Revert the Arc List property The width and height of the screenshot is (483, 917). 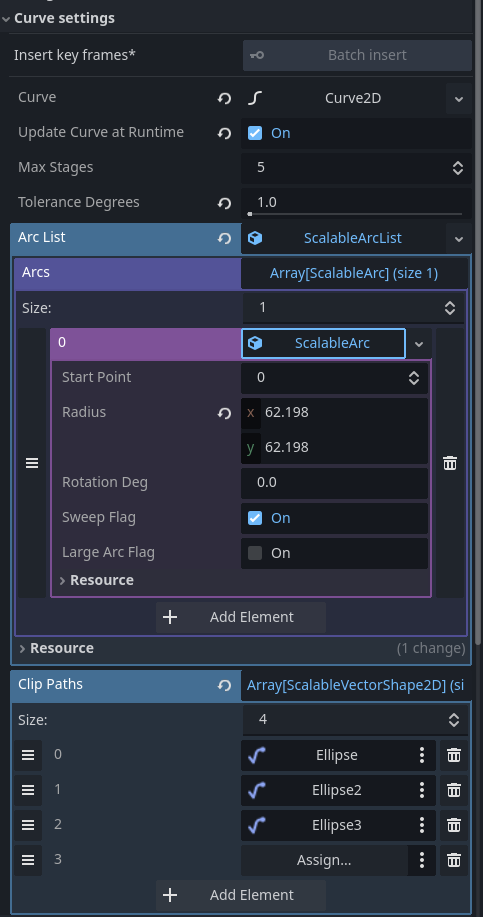[225, 239]
